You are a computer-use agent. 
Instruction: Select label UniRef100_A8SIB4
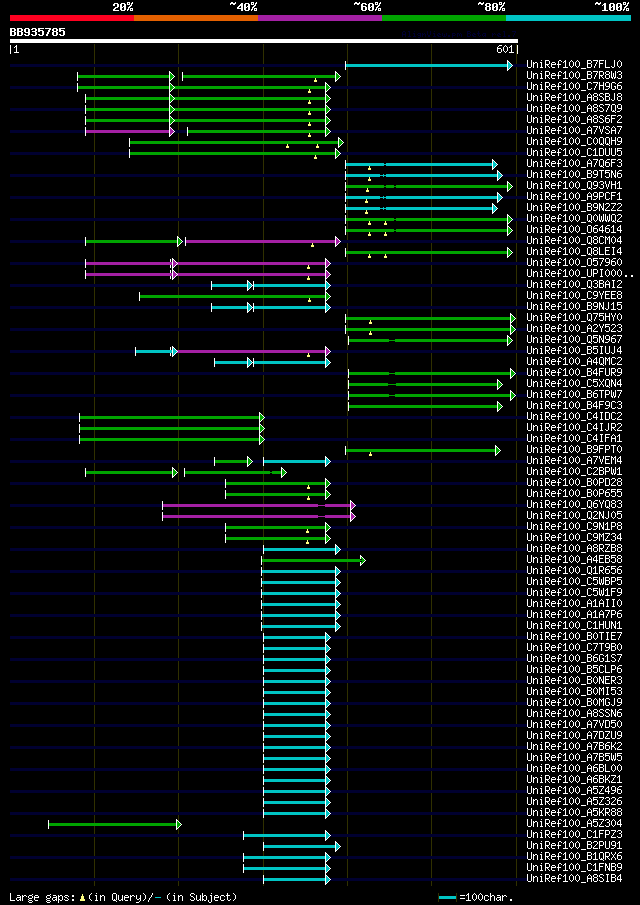pos(574,878)
